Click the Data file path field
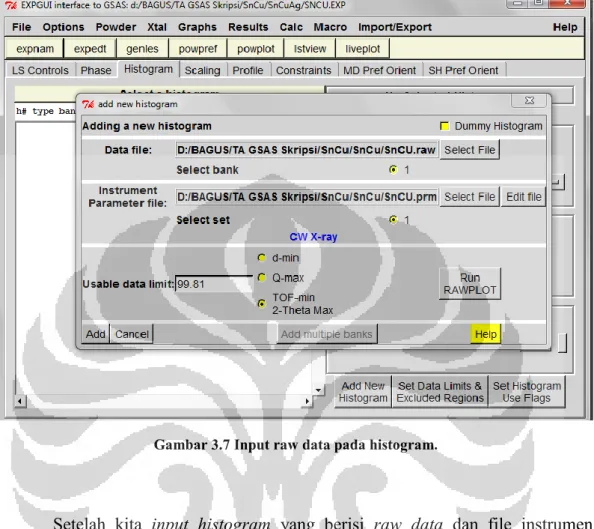Image resolution: width=594 pixels, height=529 pixels. point(307,150)
